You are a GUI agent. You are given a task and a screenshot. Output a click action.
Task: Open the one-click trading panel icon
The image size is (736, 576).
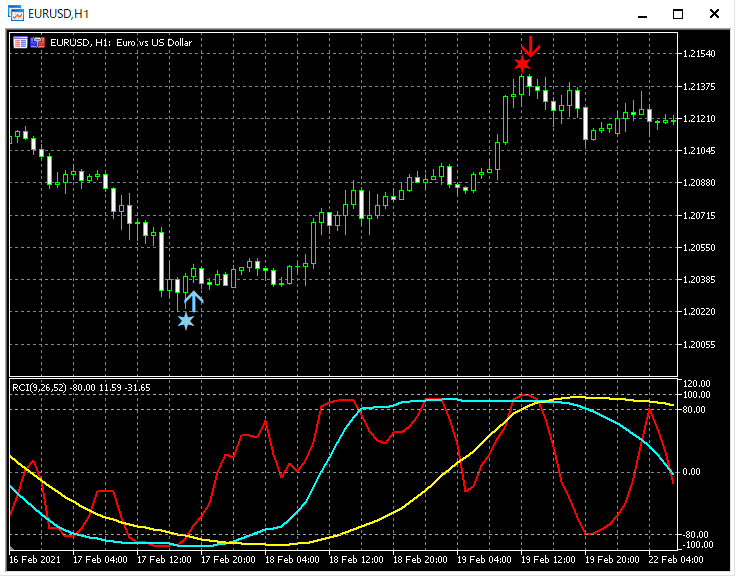(38, 42)
